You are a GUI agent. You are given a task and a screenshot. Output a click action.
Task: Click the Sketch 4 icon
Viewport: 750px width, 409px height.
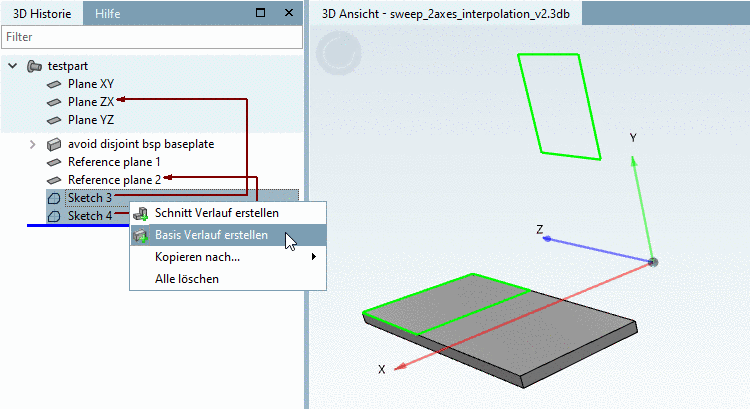54,216
